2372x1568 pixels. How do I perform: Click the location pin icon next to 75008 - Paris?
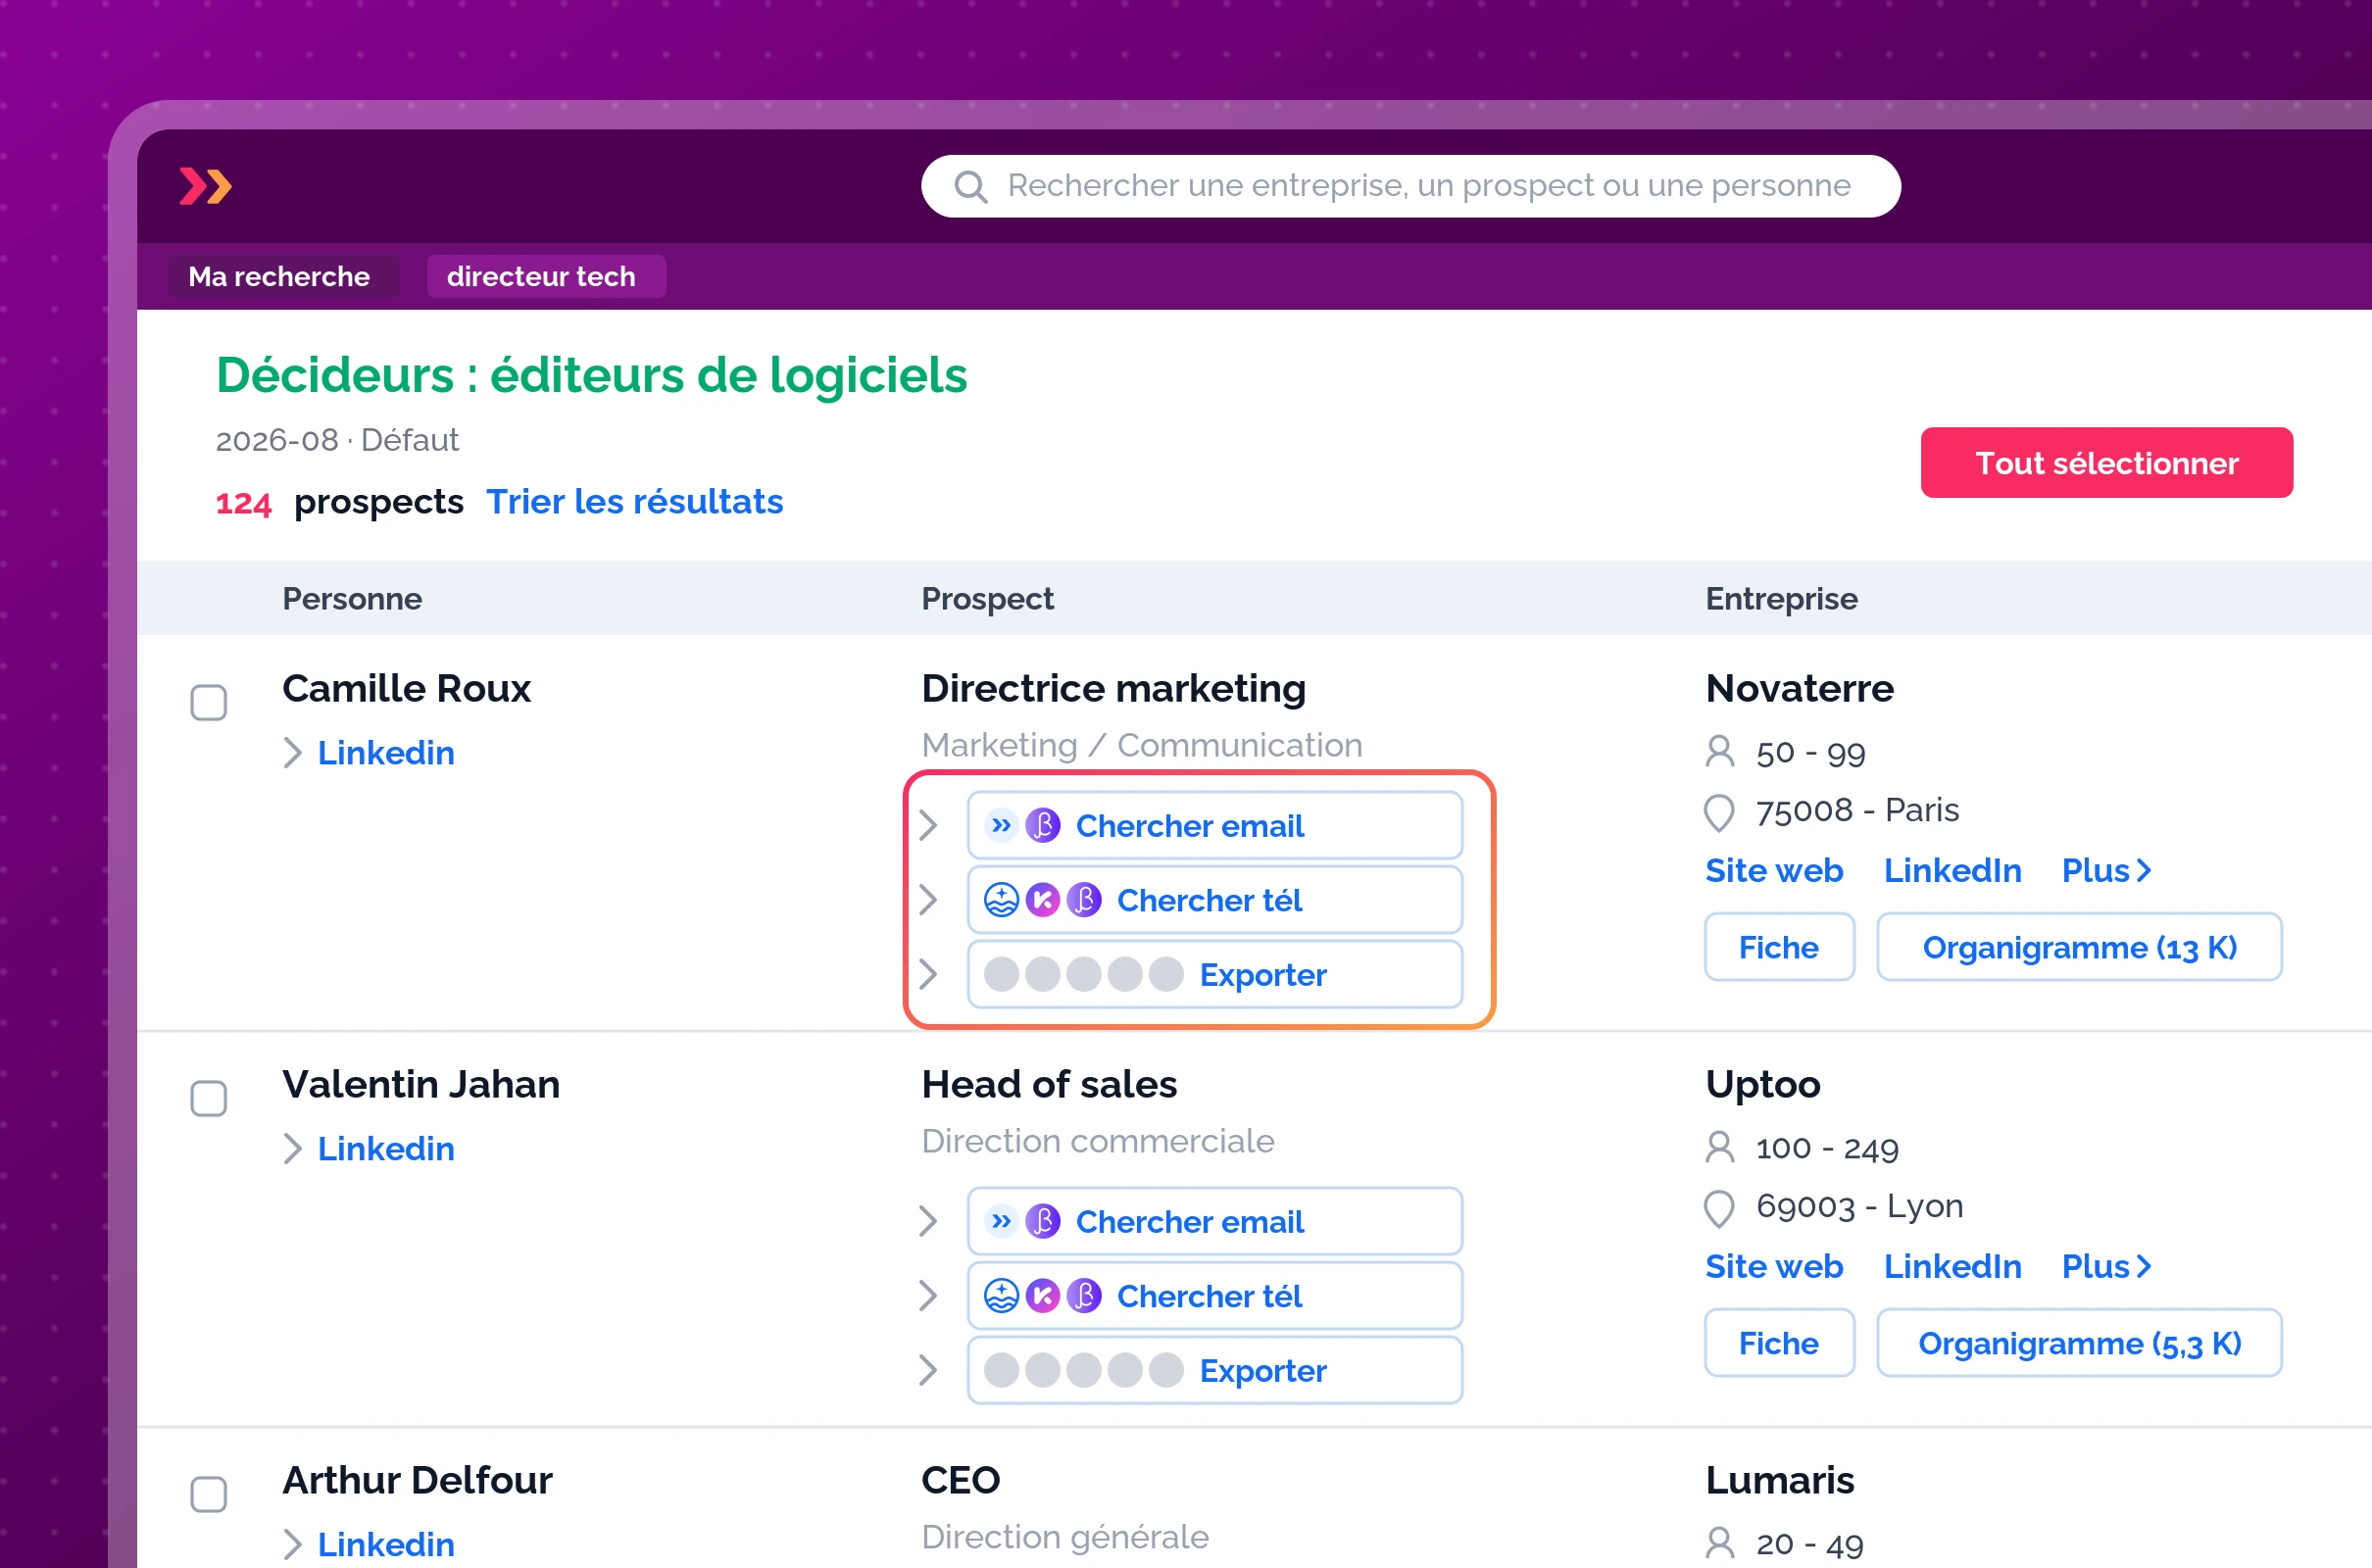tap(1719, 812)
